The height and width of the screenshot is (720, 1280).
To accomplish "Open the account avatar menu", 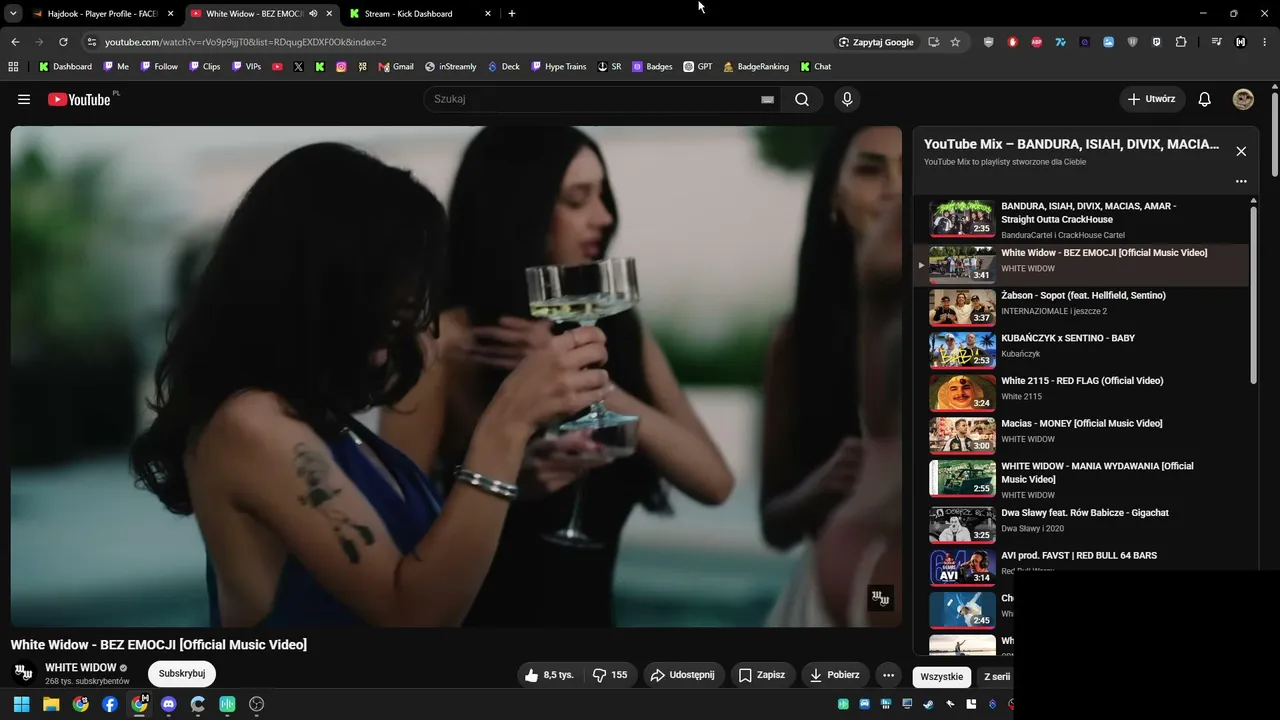I will 1243,99.
